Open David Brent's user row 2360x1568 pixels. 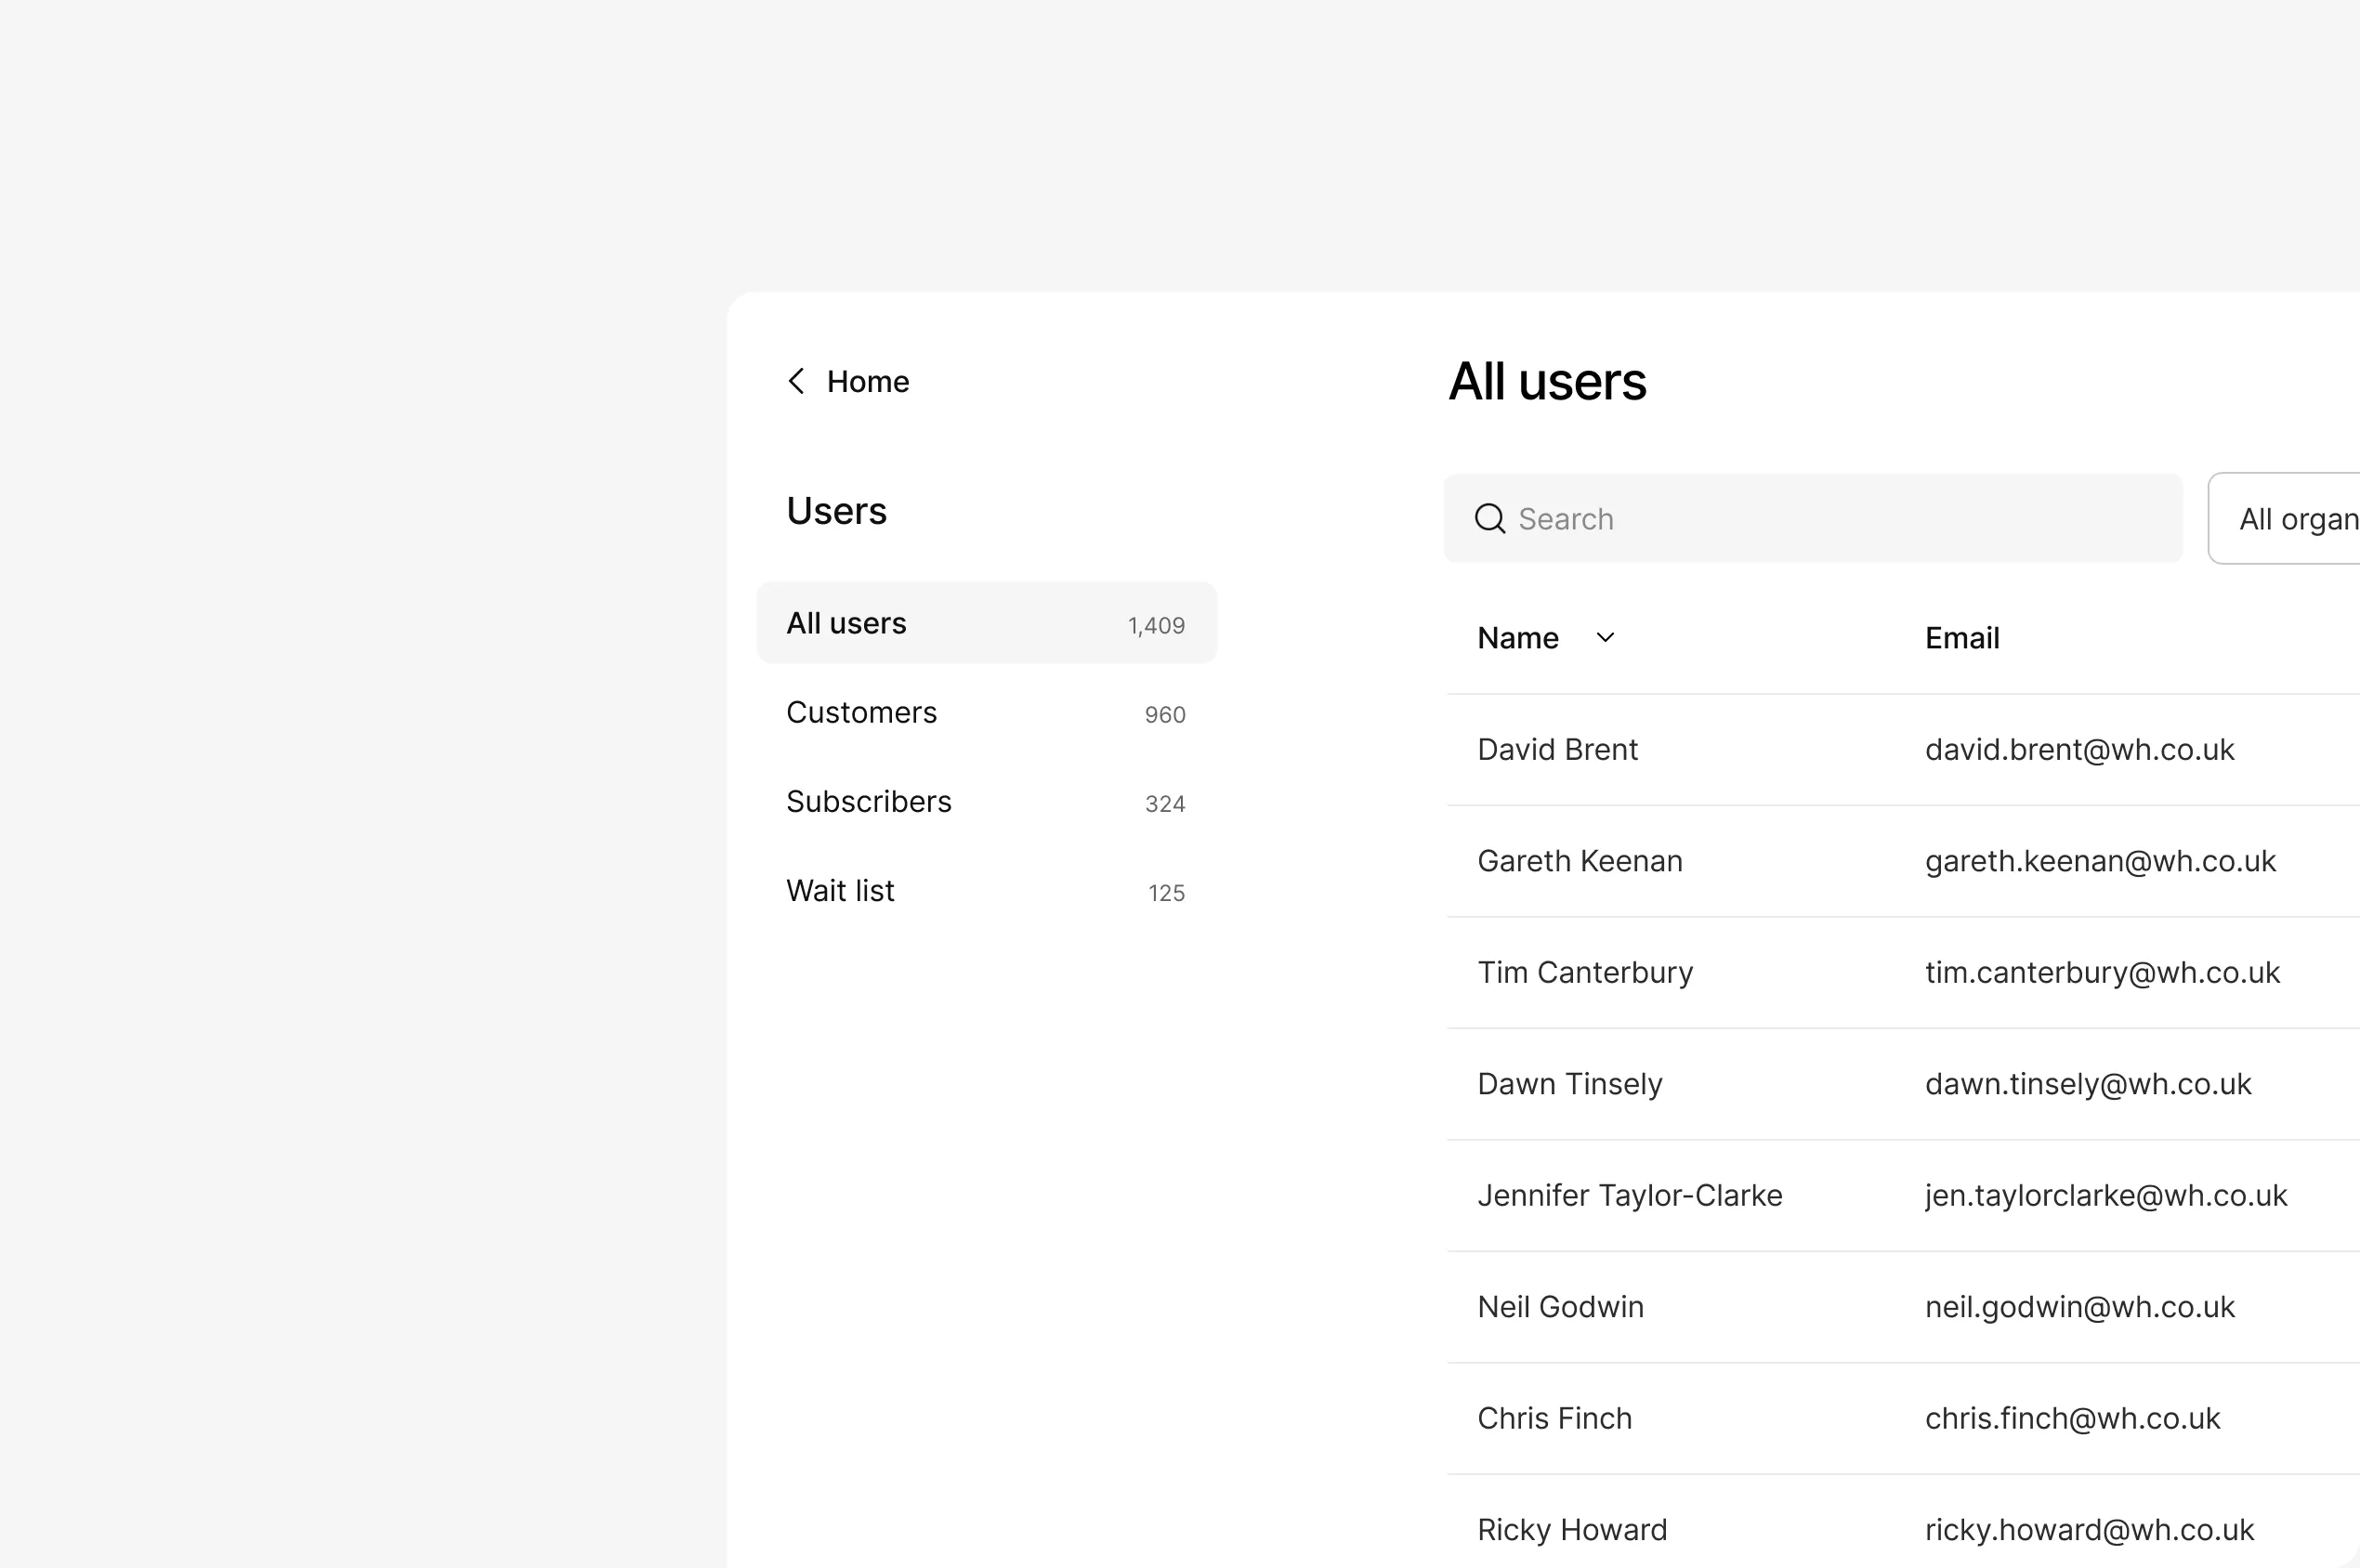coord(1557,748)
